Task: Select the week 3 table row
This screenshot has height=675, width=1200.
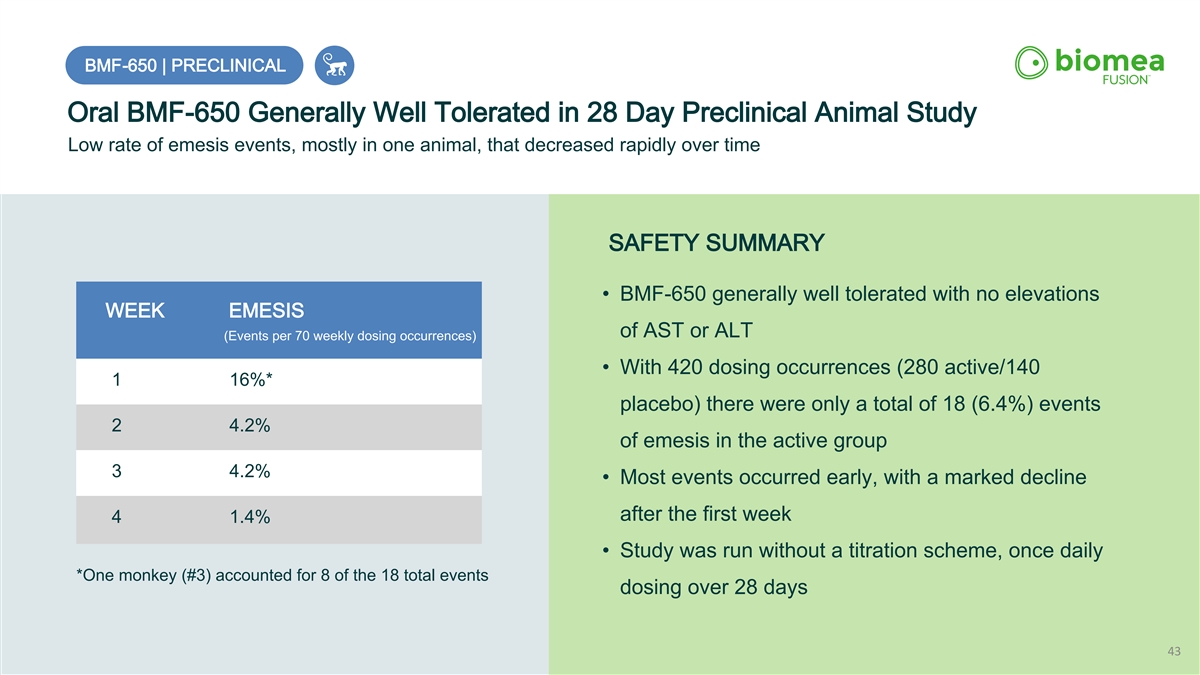Action: [x=278, y=473]
